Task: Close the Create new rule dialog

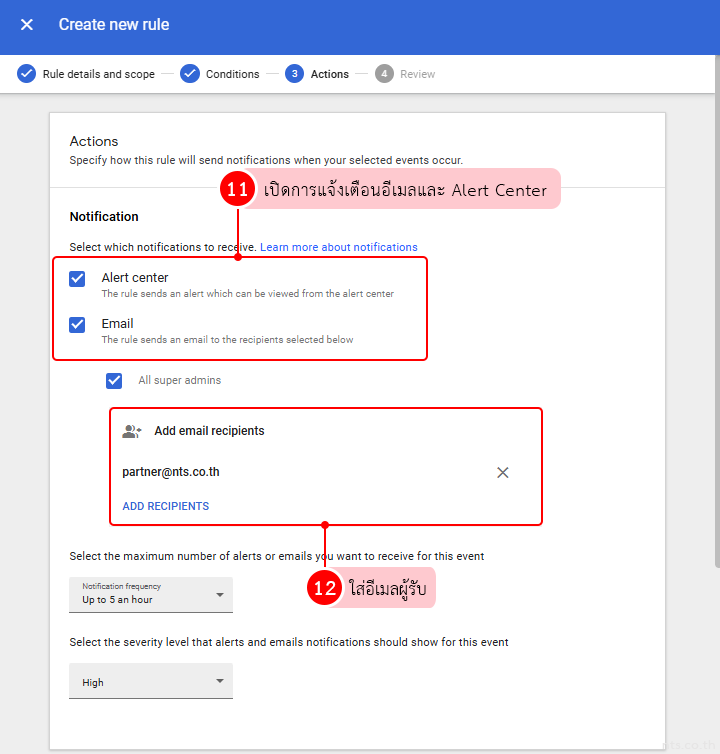Action: click(x=27, y=25)
